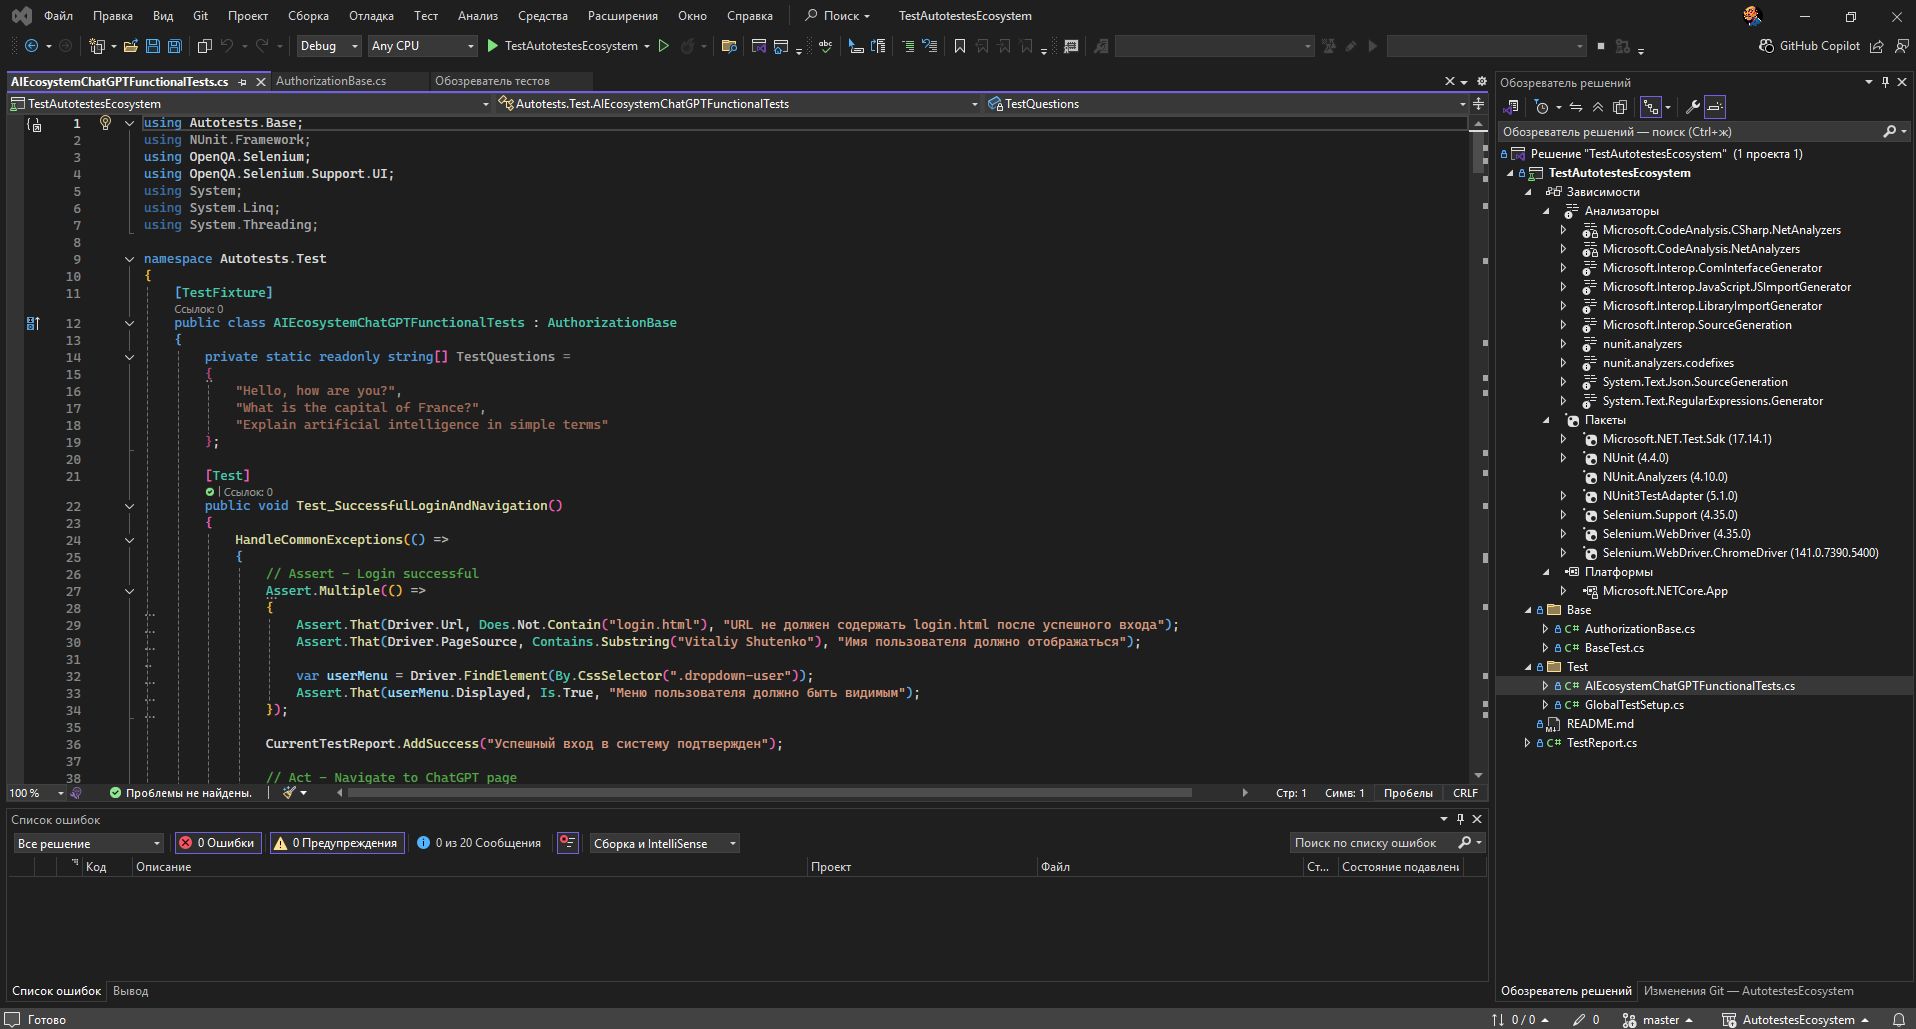Click the GitHub Copilot icon
The image size is (1916, 1029).
tap(1767, 46)
